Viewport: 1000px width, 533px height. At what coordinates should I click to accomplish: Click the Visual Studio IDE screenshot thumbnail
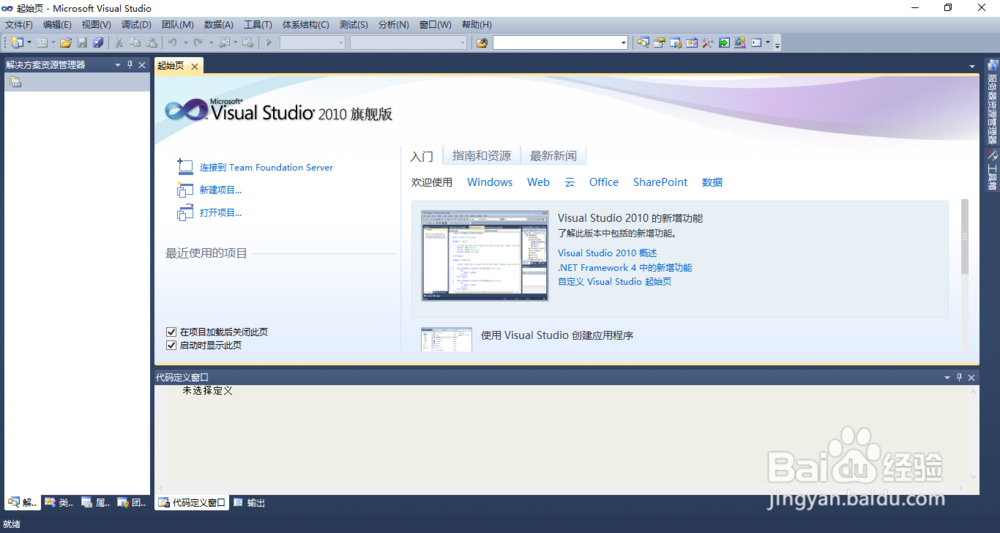(485, 256)
